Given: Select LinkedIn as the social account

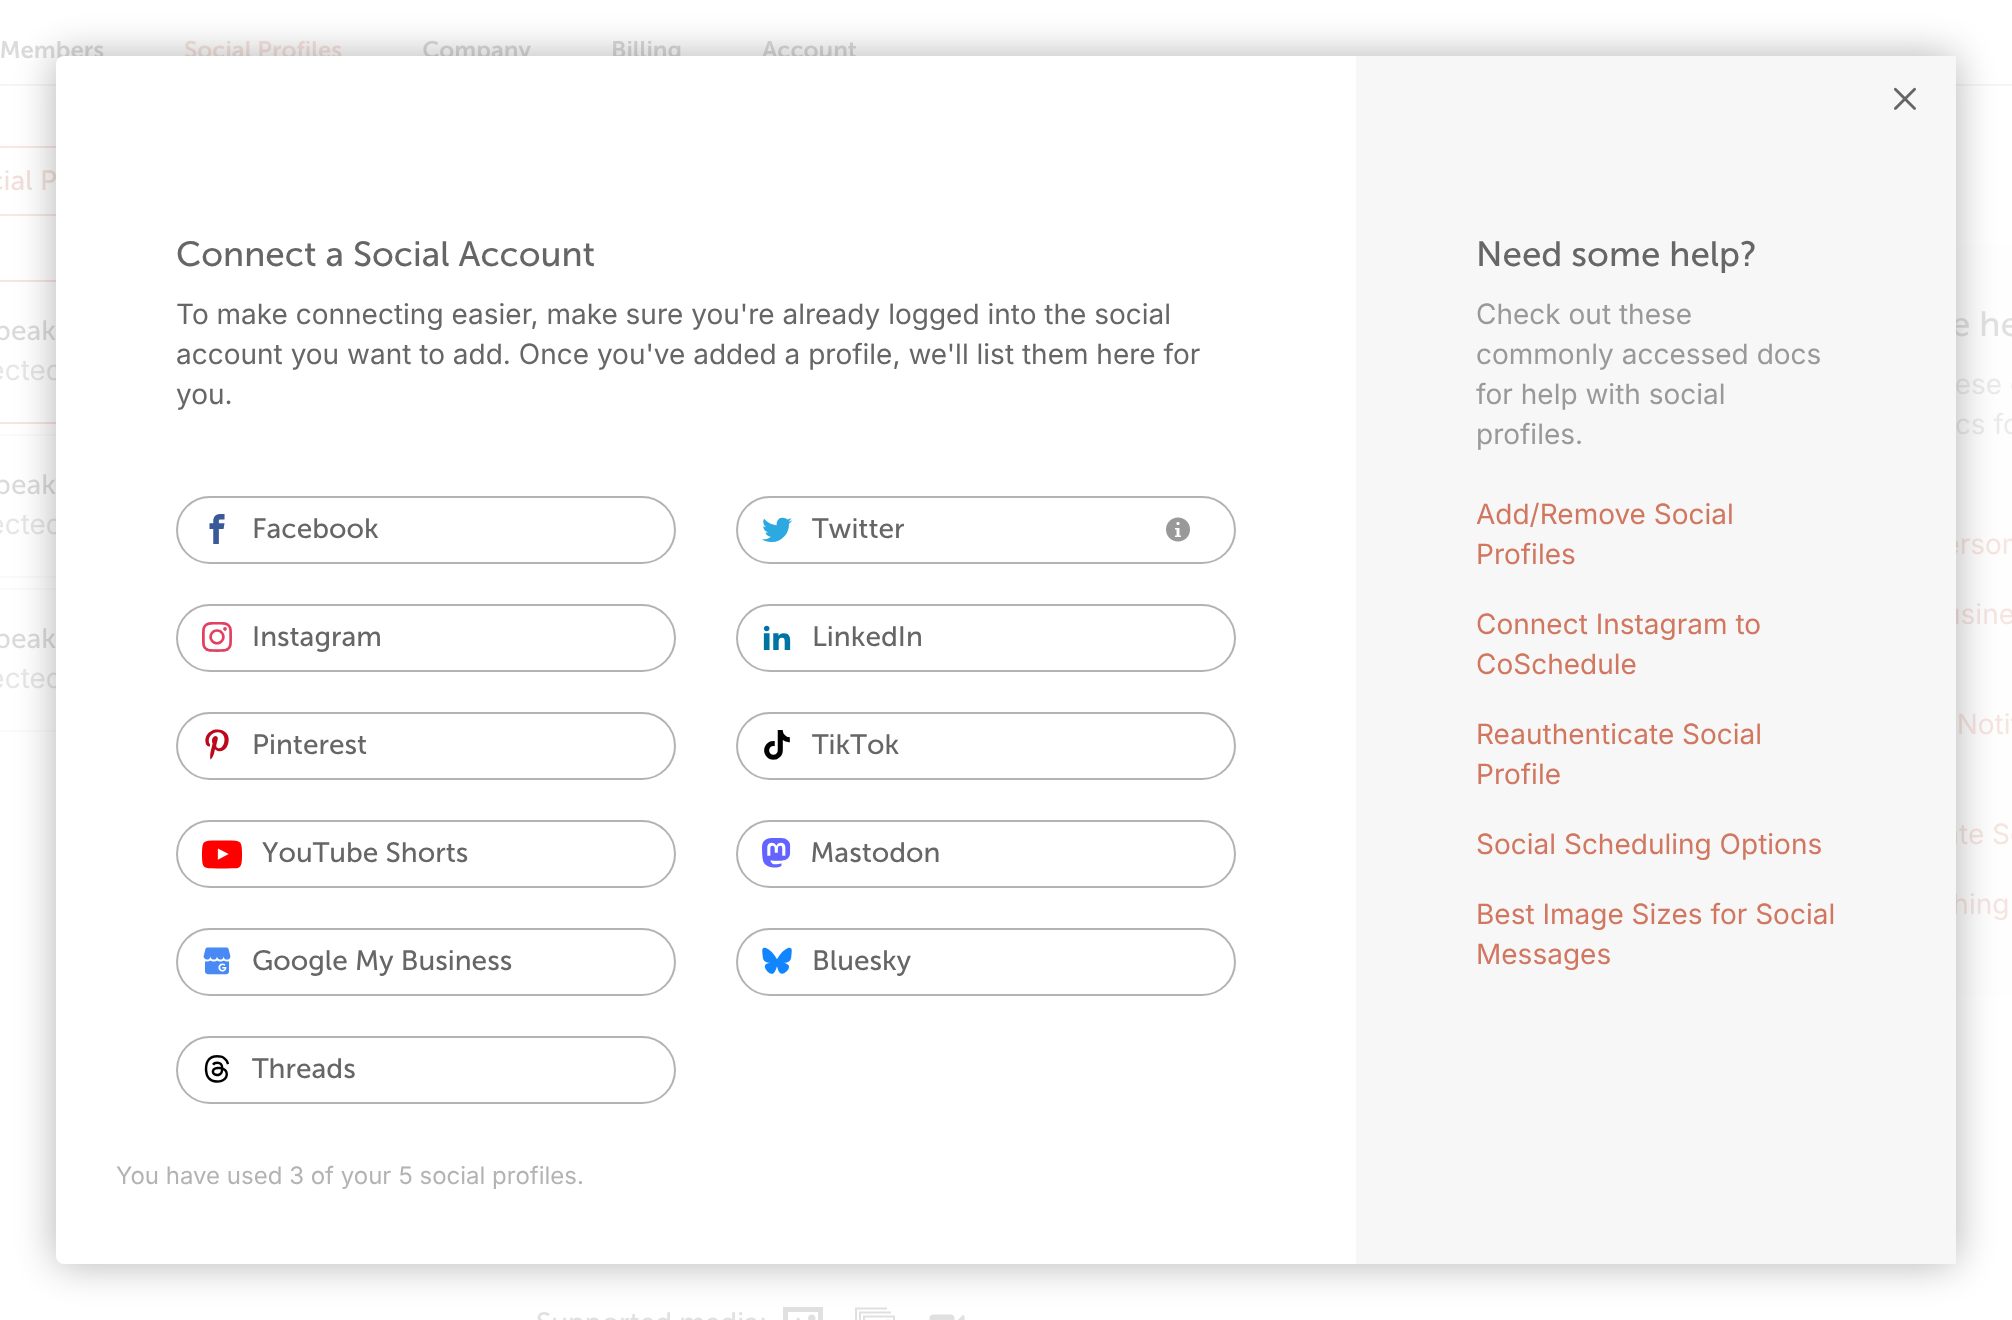Looking at the screenshot, I should tap(986, 638).
